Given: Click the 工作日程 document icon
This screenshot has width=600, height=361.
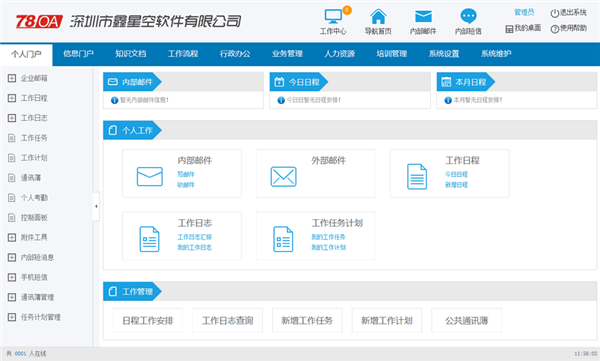Looking at the screenshot, I should (417, 176).
